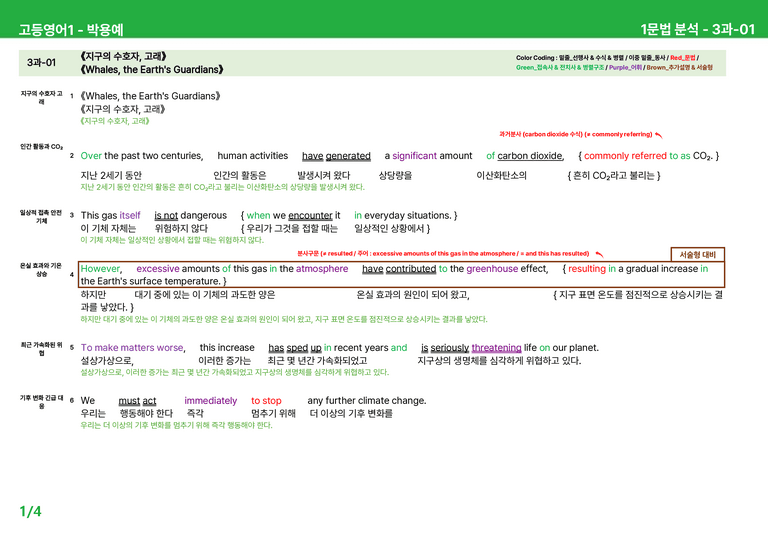Click the Korean chunk '이산화탄소의' under sentence 2
The image size is (768, 543).
502,175
